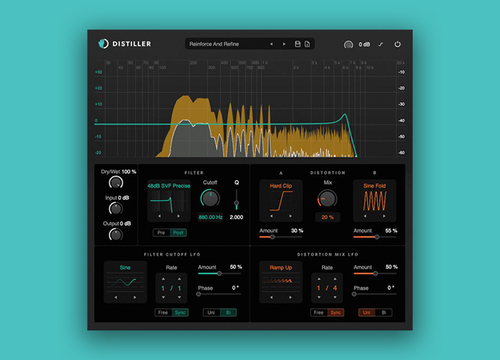Click Distortion Mix LFO Amount slider handle
The image size is (500, 360).
(x=375, y=274)
